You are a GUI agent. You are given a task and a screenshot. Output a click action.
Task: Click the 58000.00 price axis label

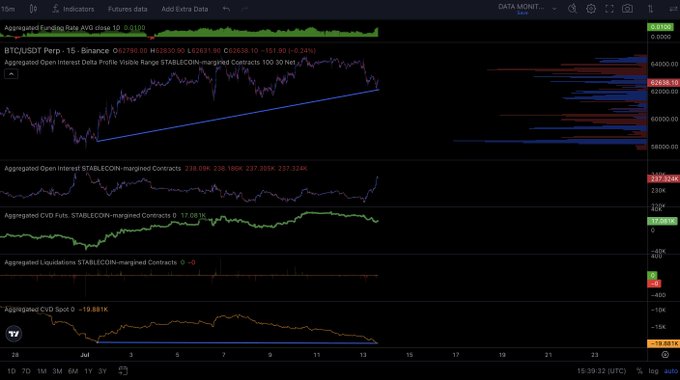(x=664, y=147)
